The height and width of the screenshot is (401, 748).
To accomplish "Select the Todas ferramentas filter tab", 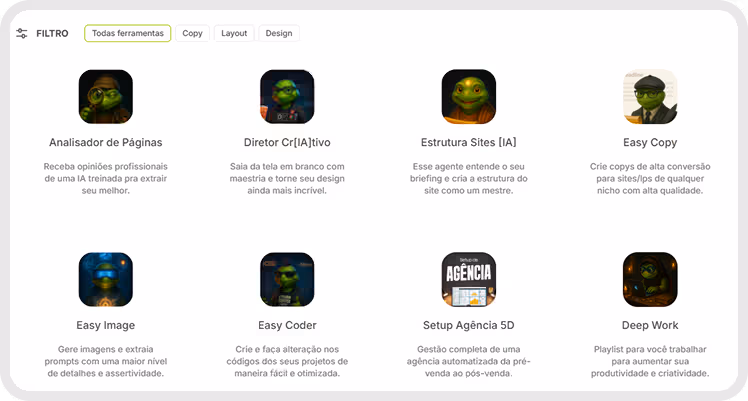I will pos(128,33).
